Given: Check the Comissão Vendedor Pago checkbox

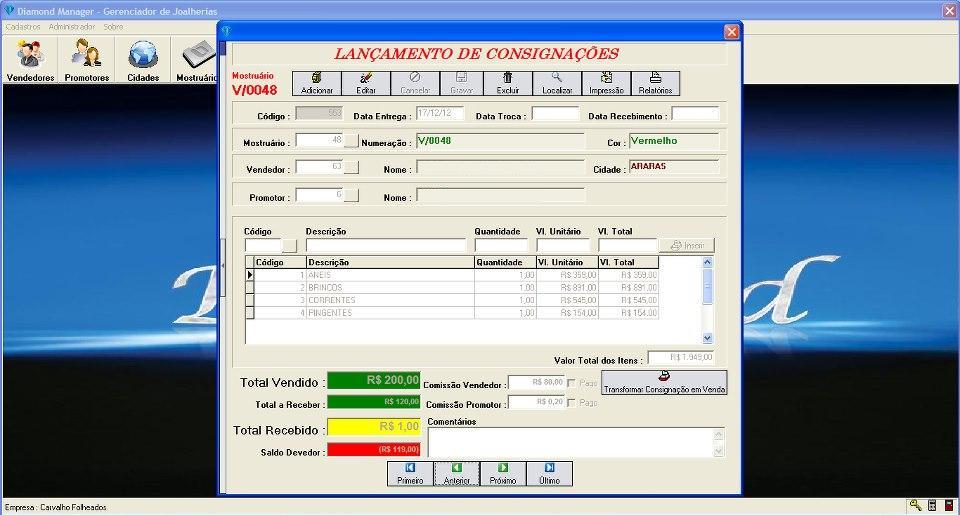Looking at the screenshot, I should [x=572, y=383].
